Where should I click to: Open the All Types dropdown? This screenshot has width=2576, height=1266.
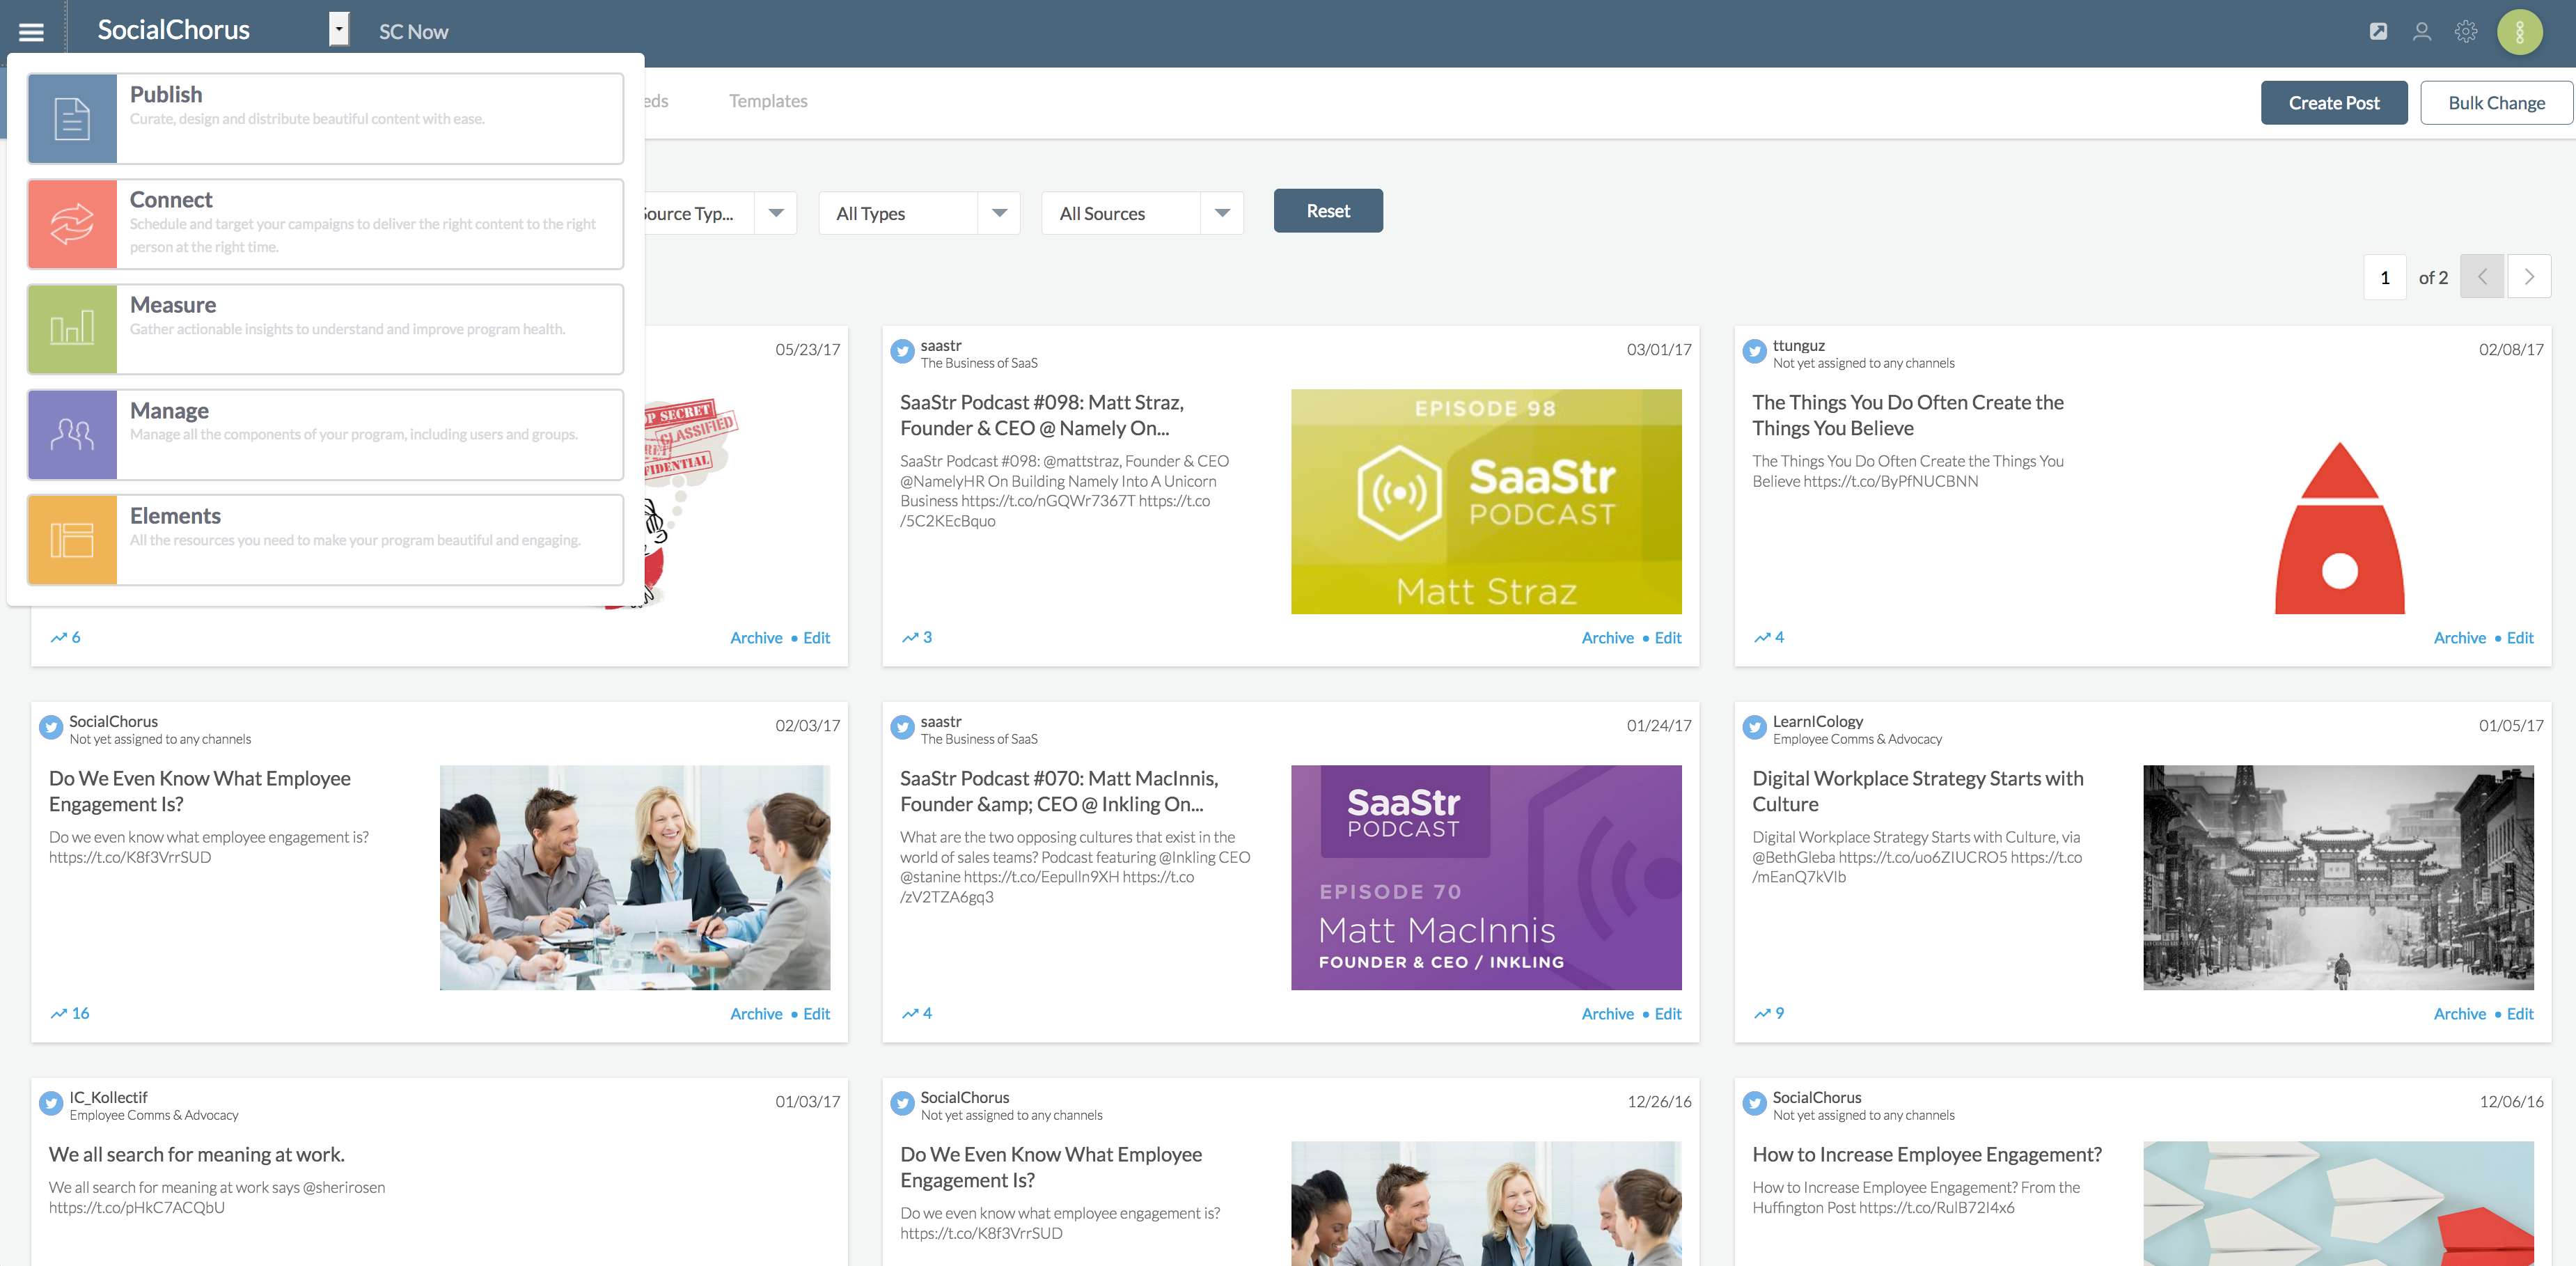[919, 213]
